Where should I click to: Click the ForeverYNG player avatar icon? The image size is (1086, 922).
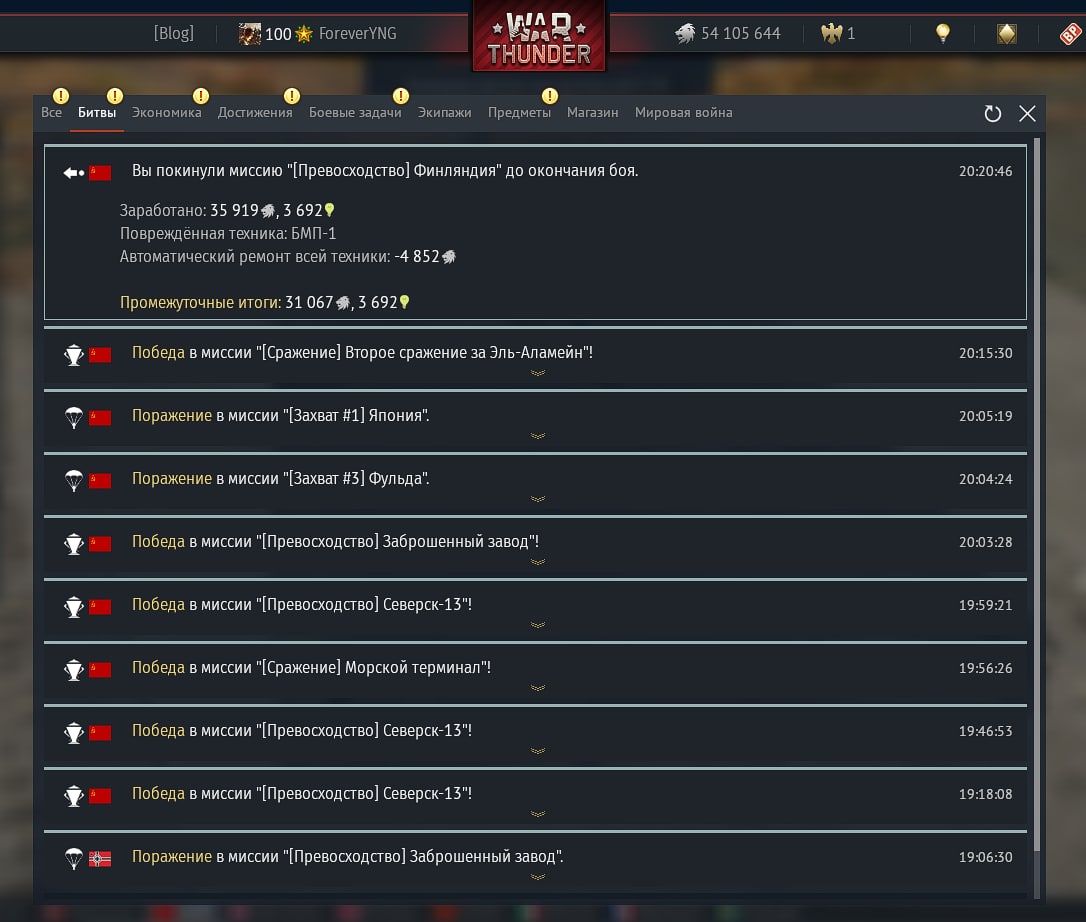coord(249,33)
